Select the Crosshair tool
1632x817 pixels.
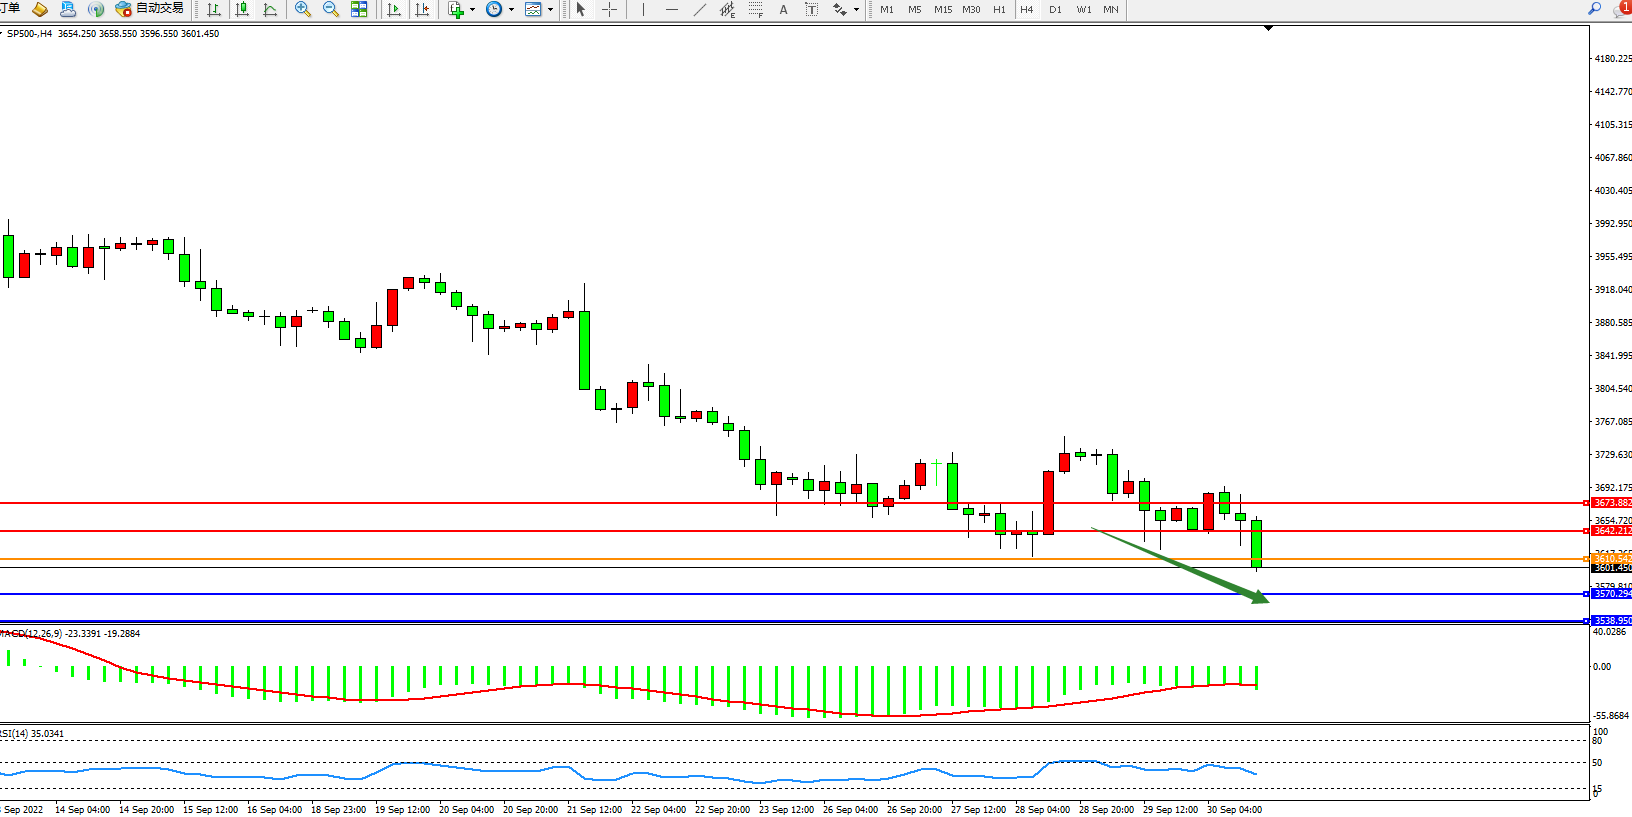(x=609, y=9)
